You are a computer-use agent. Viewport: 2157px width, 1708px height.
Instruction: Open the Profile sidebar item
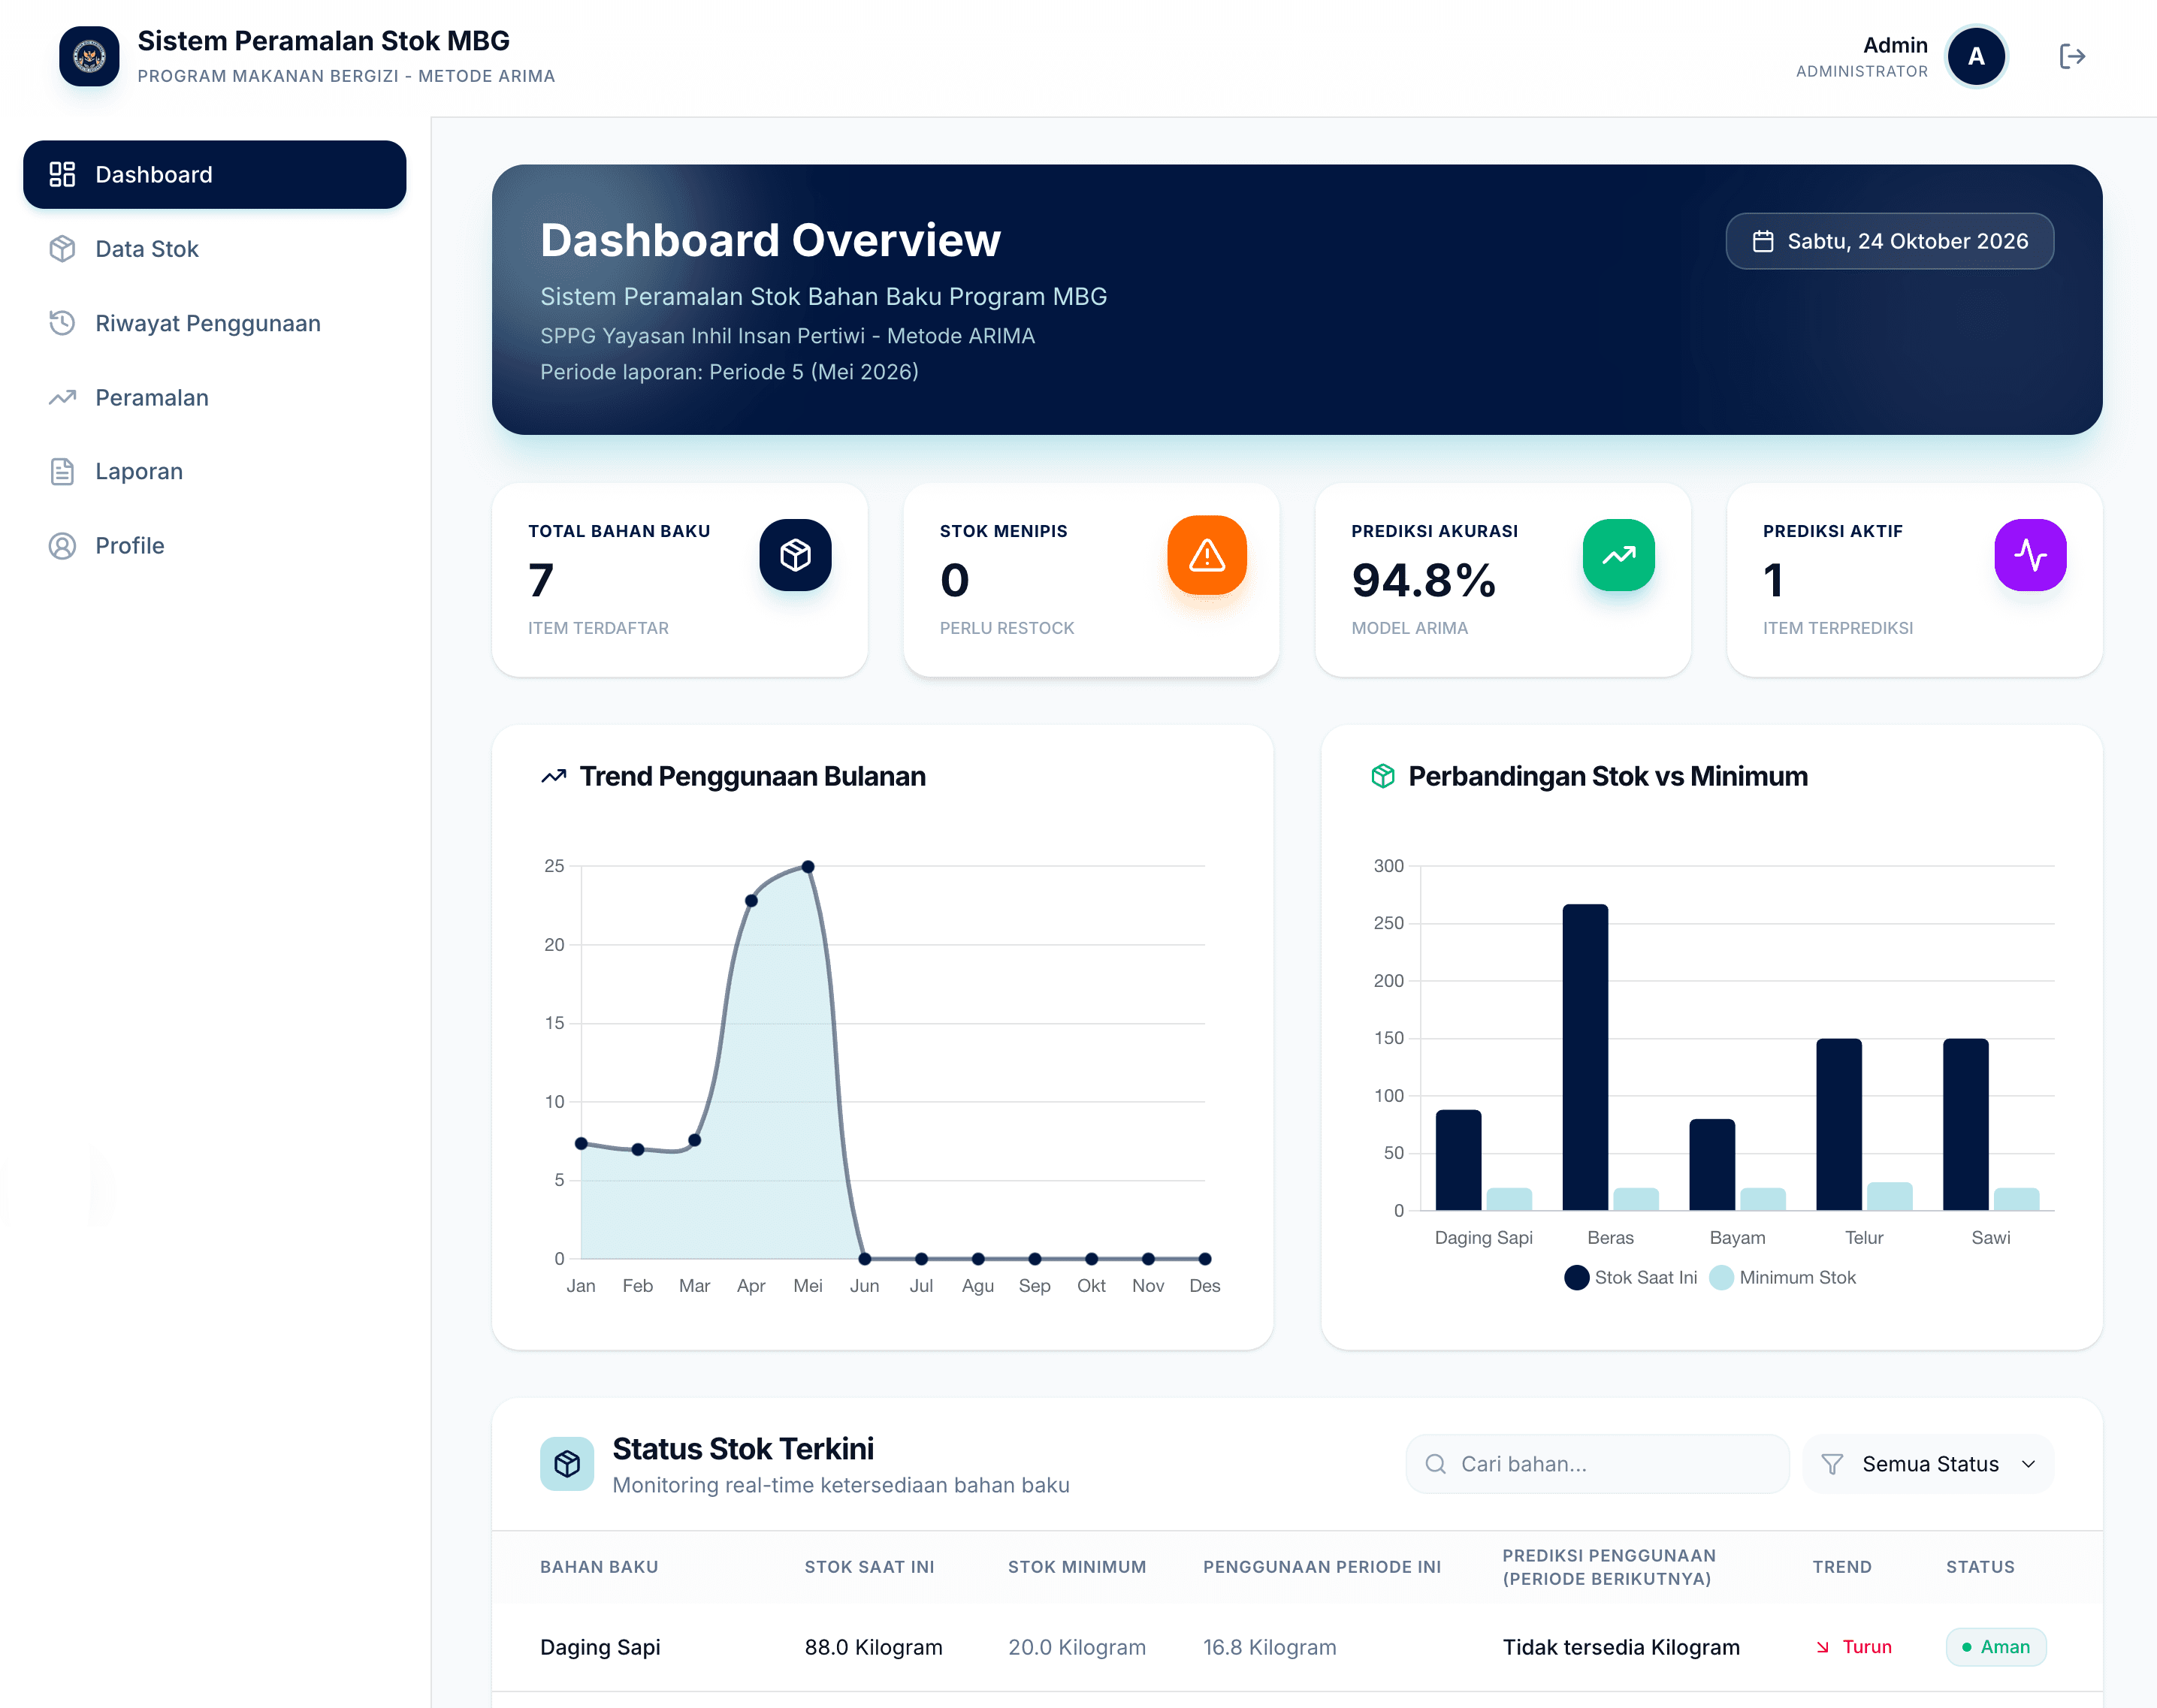click(214, 546)
